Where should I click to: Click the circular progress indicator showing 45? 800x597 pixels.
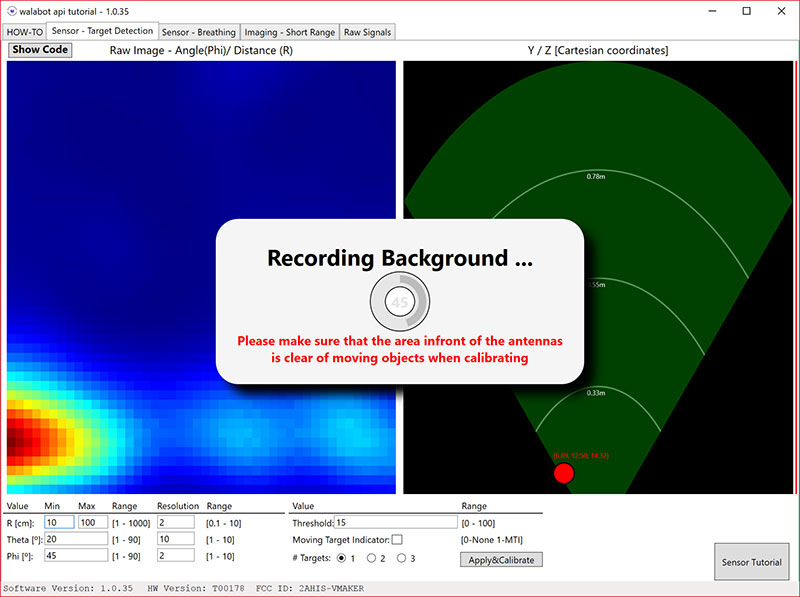400,302
